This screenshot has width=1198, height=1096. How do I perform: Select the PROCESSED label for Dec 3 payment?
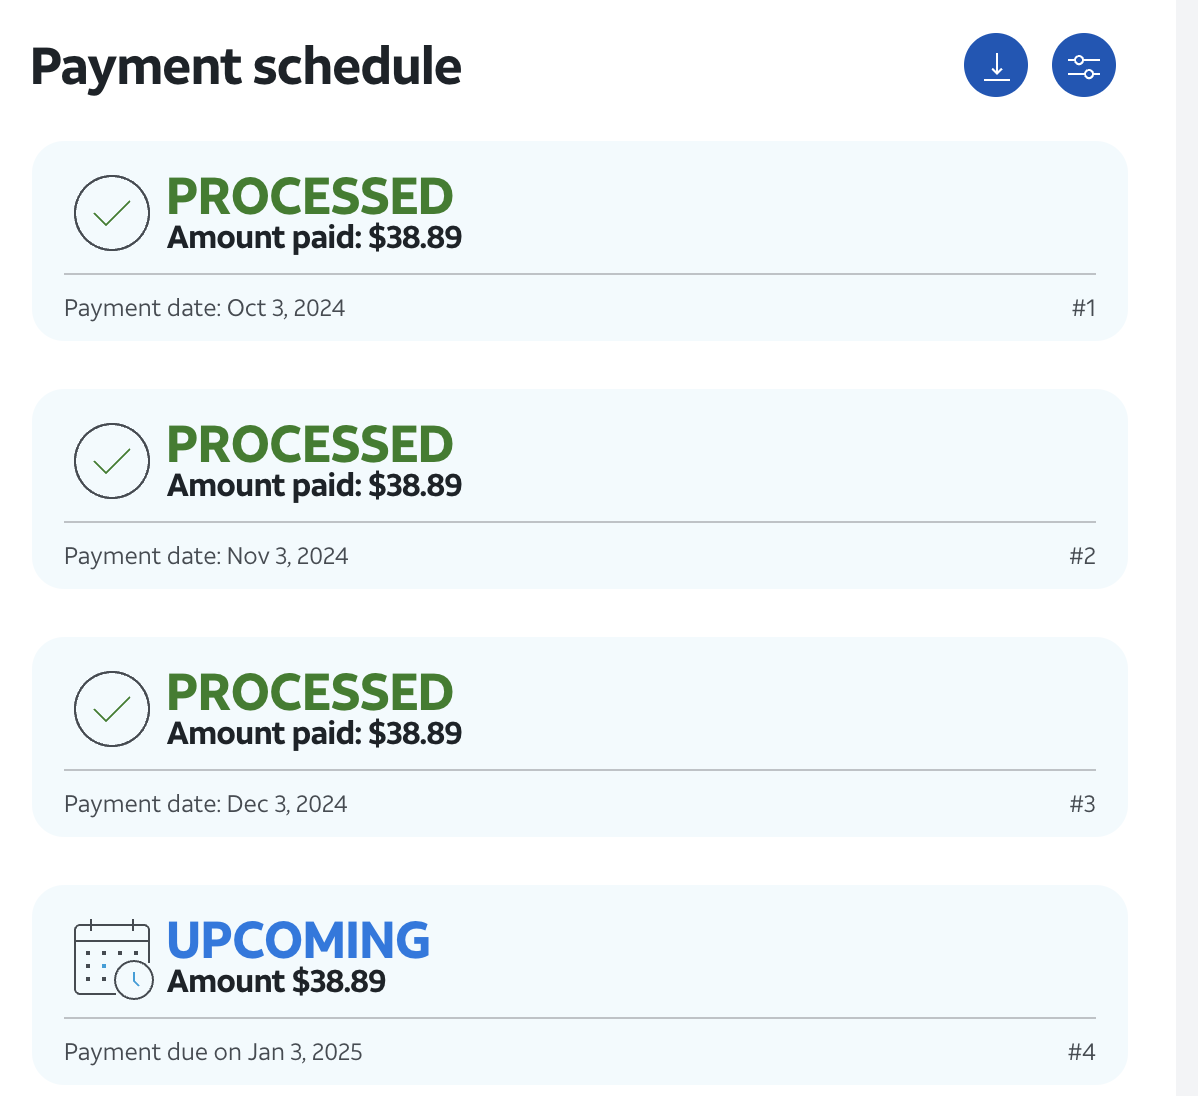point(310,693)
